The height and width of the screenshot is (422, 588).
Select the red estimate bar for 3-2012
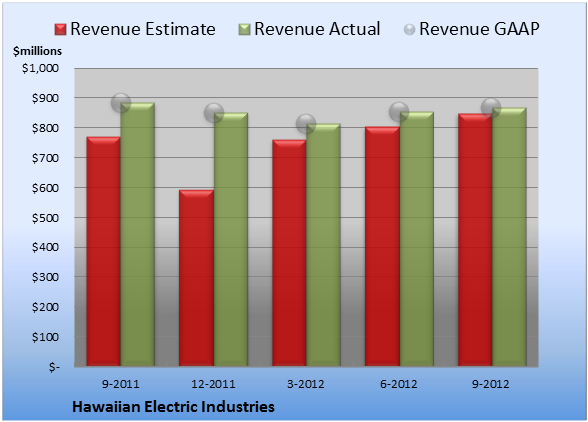pos(289,253)
